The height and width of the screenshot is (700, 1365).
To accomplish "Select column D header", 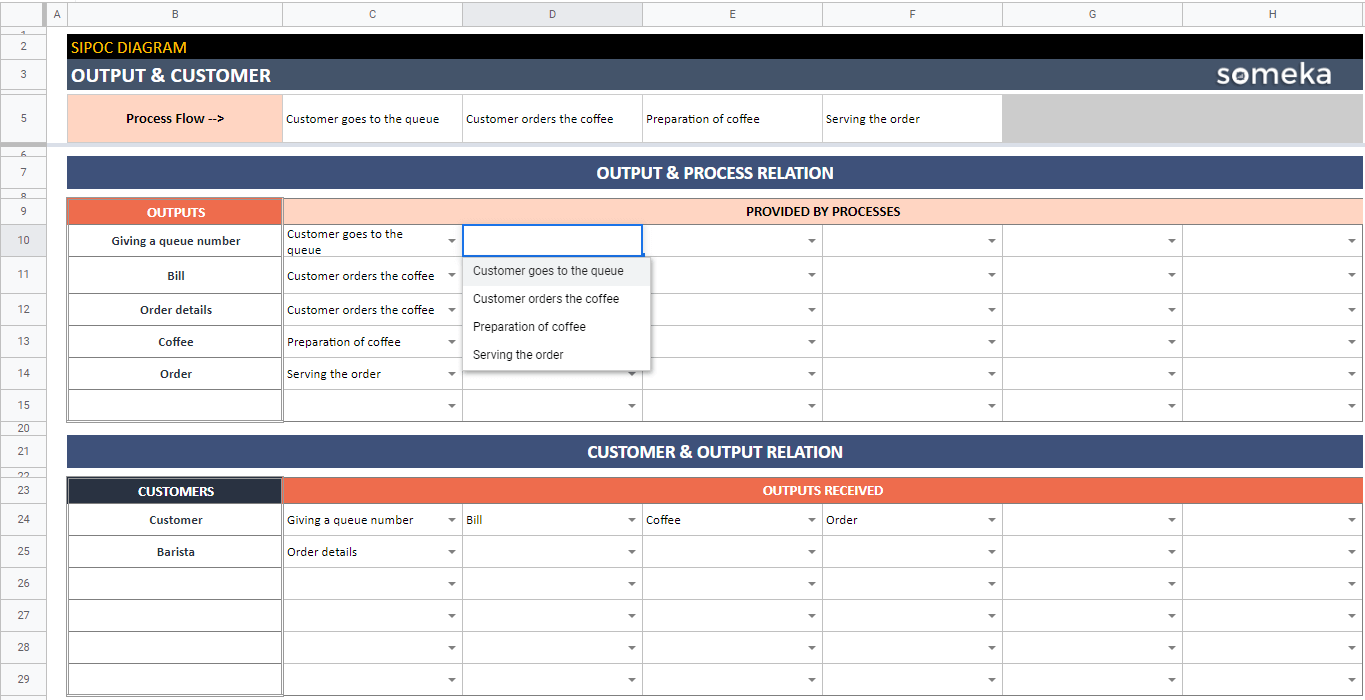I will 552,14.
